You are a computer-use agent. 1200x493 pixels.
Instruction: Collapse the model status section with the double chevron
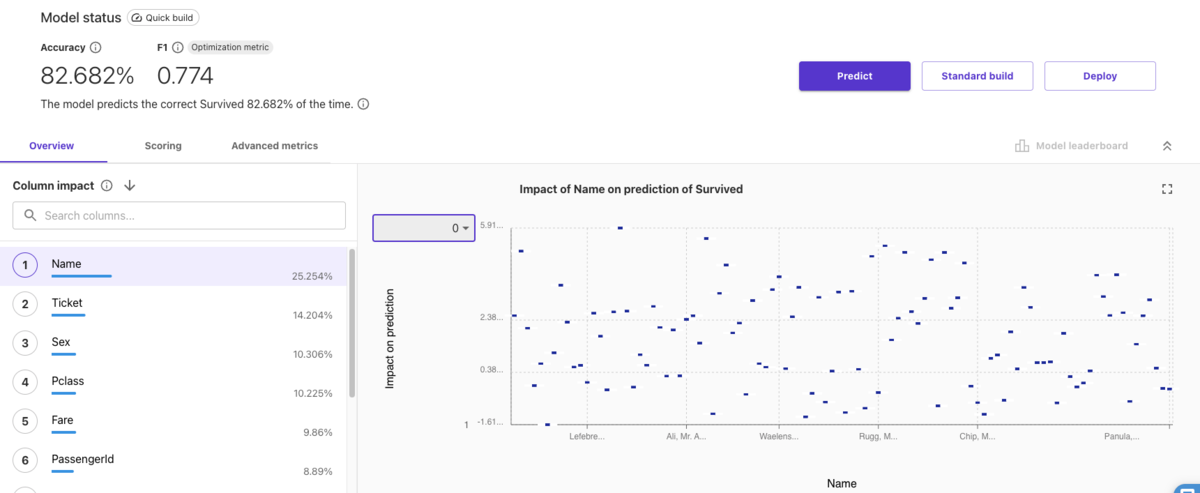[x=1167, y=146]
